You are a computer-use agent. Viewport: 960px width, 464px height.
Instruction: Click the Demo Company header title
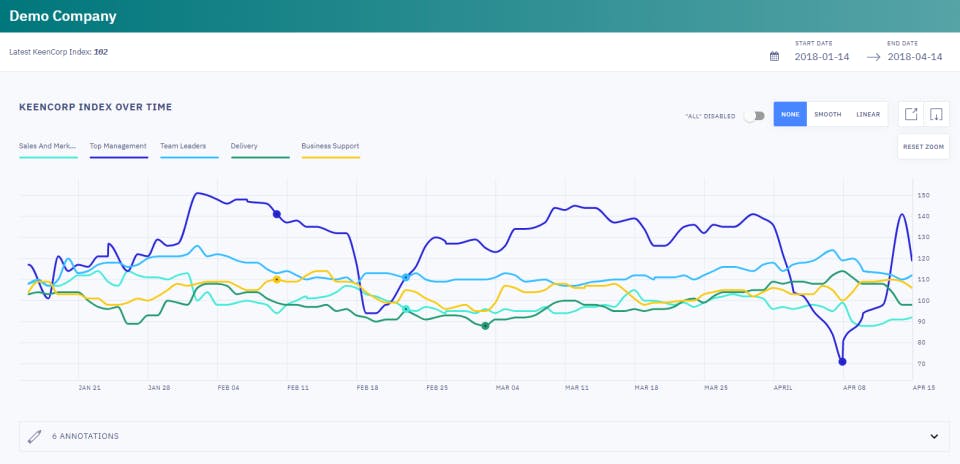[63, 17]
